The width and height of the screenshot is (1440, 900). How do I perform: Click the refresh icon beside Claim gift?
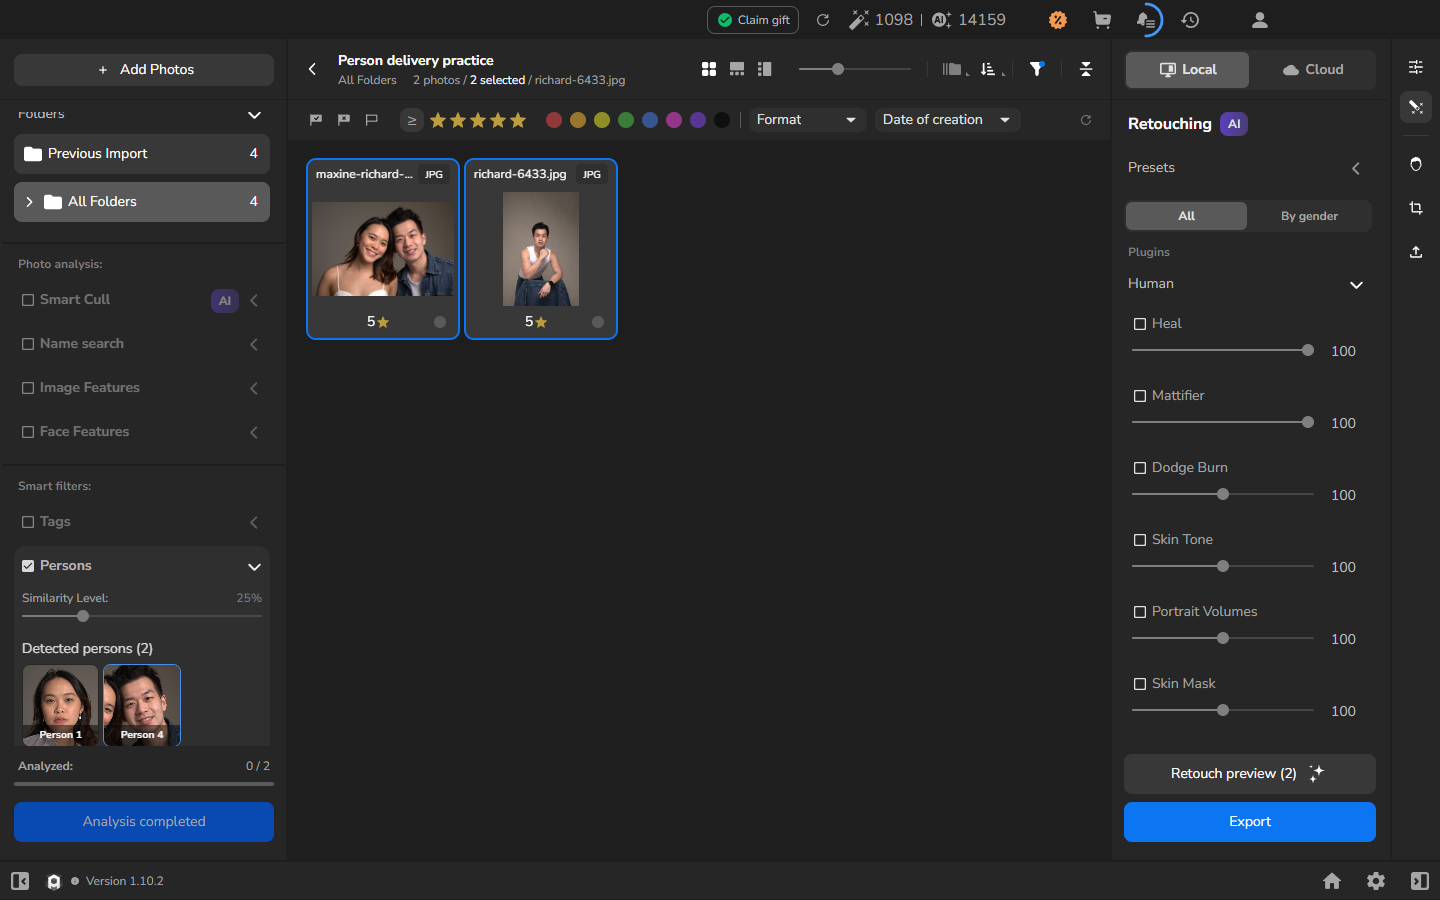tap(823, 20)
